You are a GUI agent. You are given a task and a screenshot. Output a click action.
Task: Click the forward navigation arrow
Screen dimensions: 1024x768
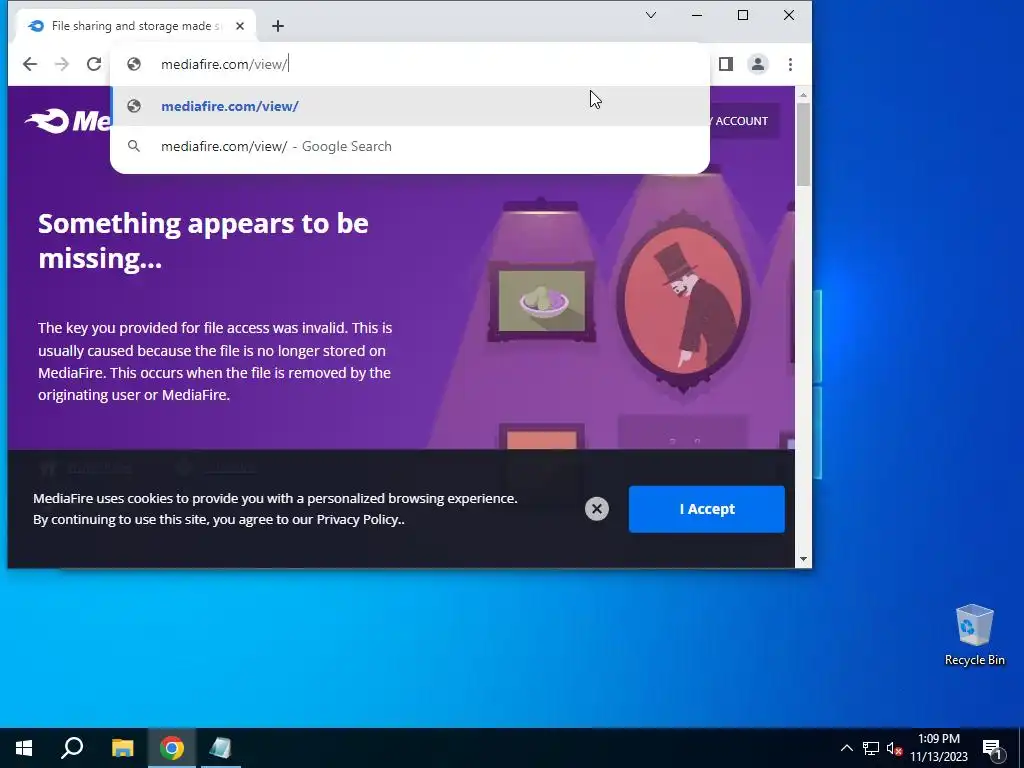pyautogui.click(x=62, y=64)
